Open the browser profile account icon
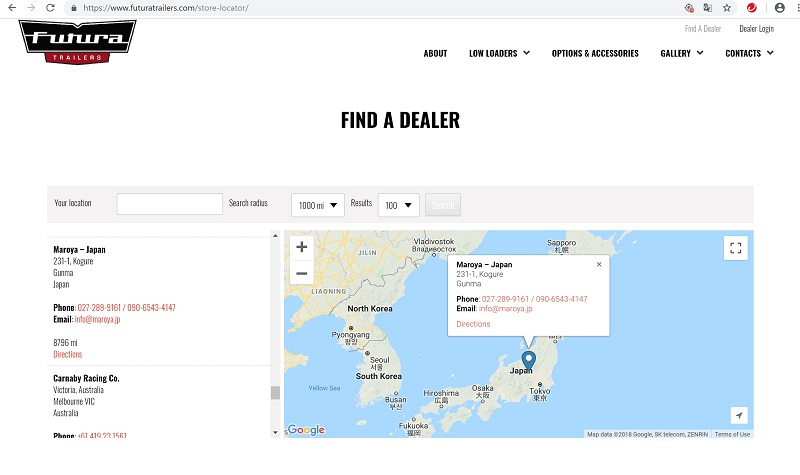The height and width of the screenshot is (475, 800). click(x=780, y=8)
